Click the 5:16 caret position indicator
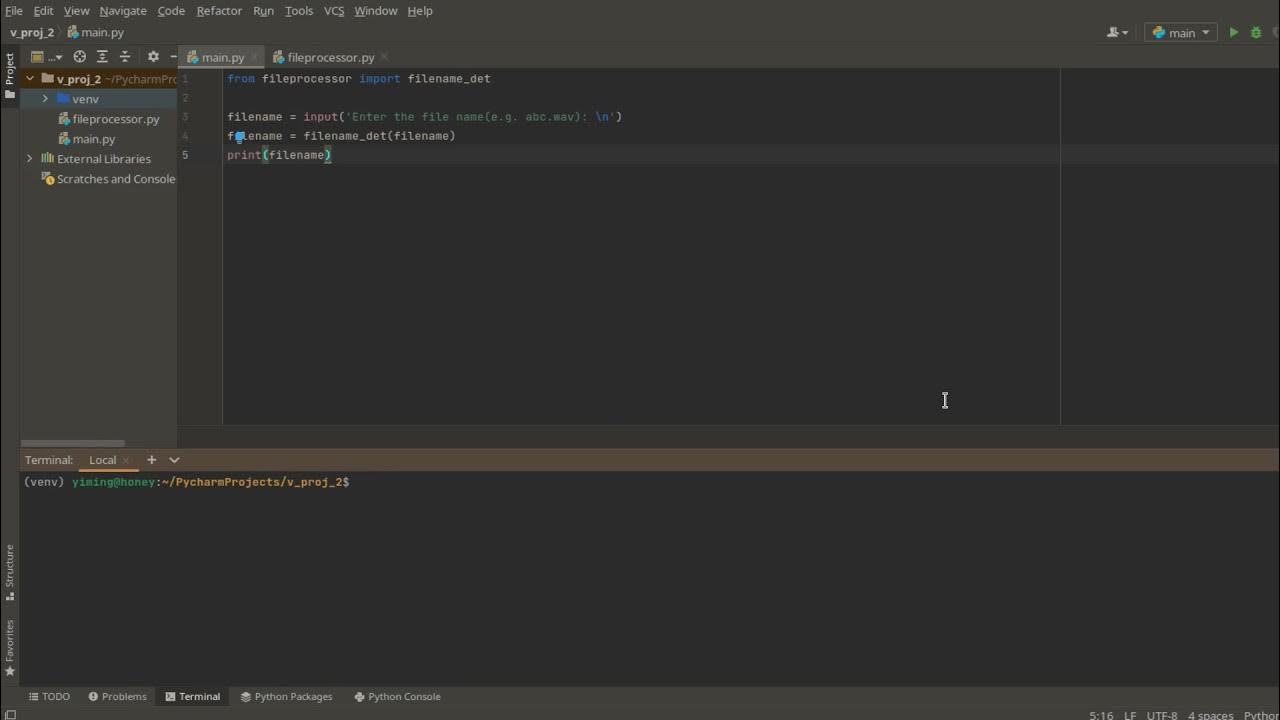 click(1101, 715)
